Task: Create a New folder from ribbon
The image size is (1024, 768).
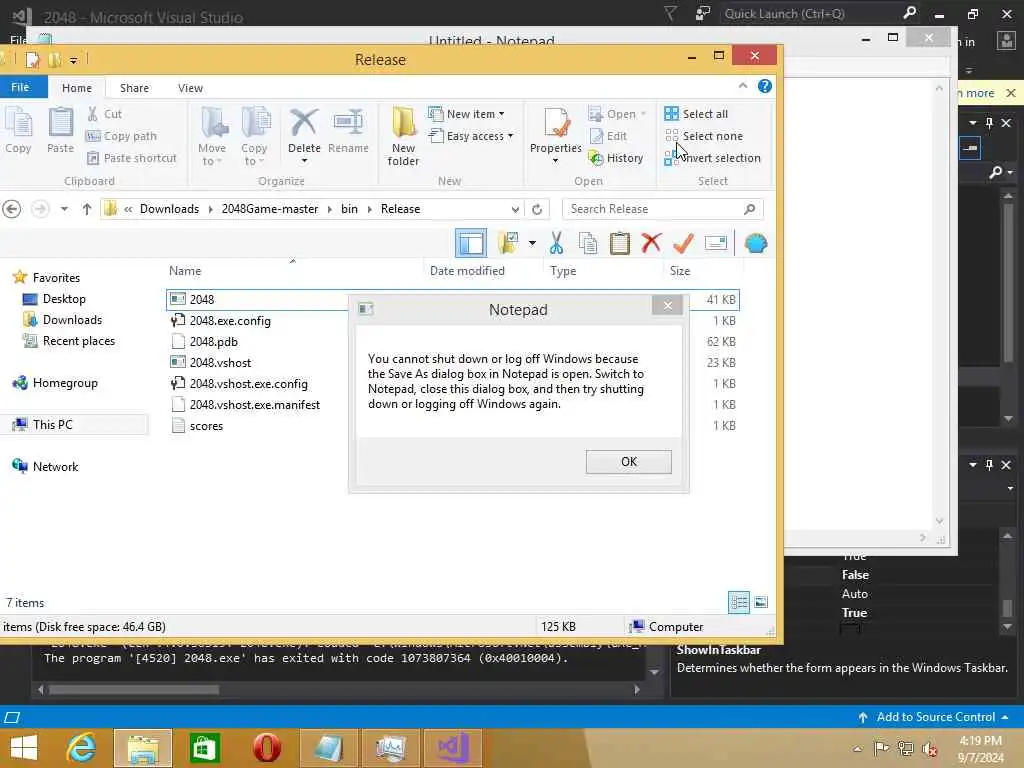Action: (x=404, y=136)
